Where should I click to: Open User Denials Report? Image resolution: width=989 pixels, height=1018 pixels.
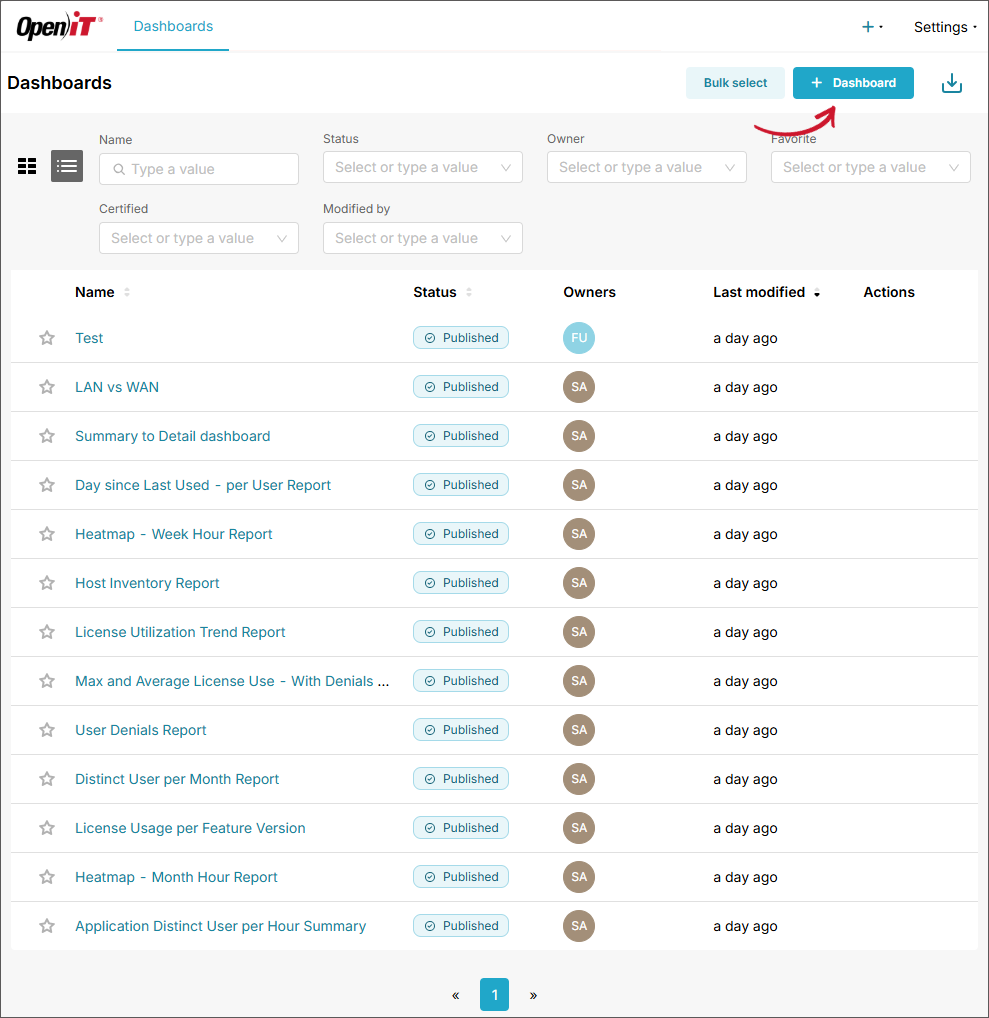tap(141, 730)
